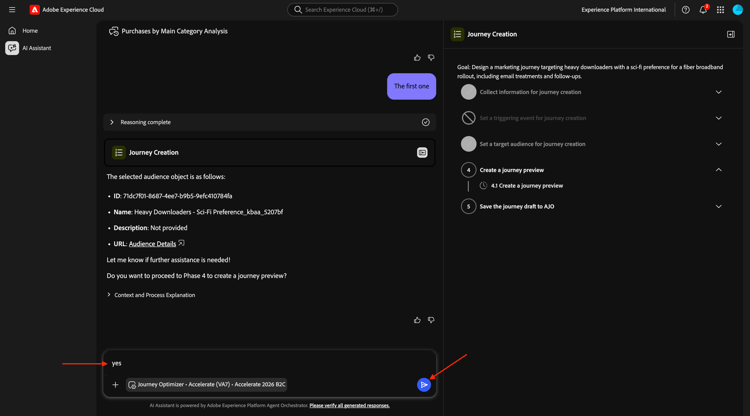This screenshot has height=416, width=750.
Task: Thumbs up the previous response at top
Action: coord(417,58)
